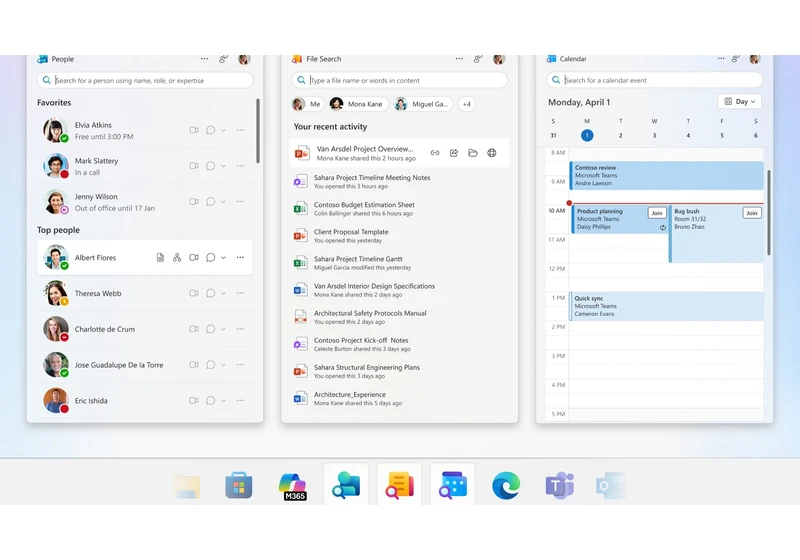
Task: Open Sahara Project Timeline Meeting Notes
Action: (399, 182)
